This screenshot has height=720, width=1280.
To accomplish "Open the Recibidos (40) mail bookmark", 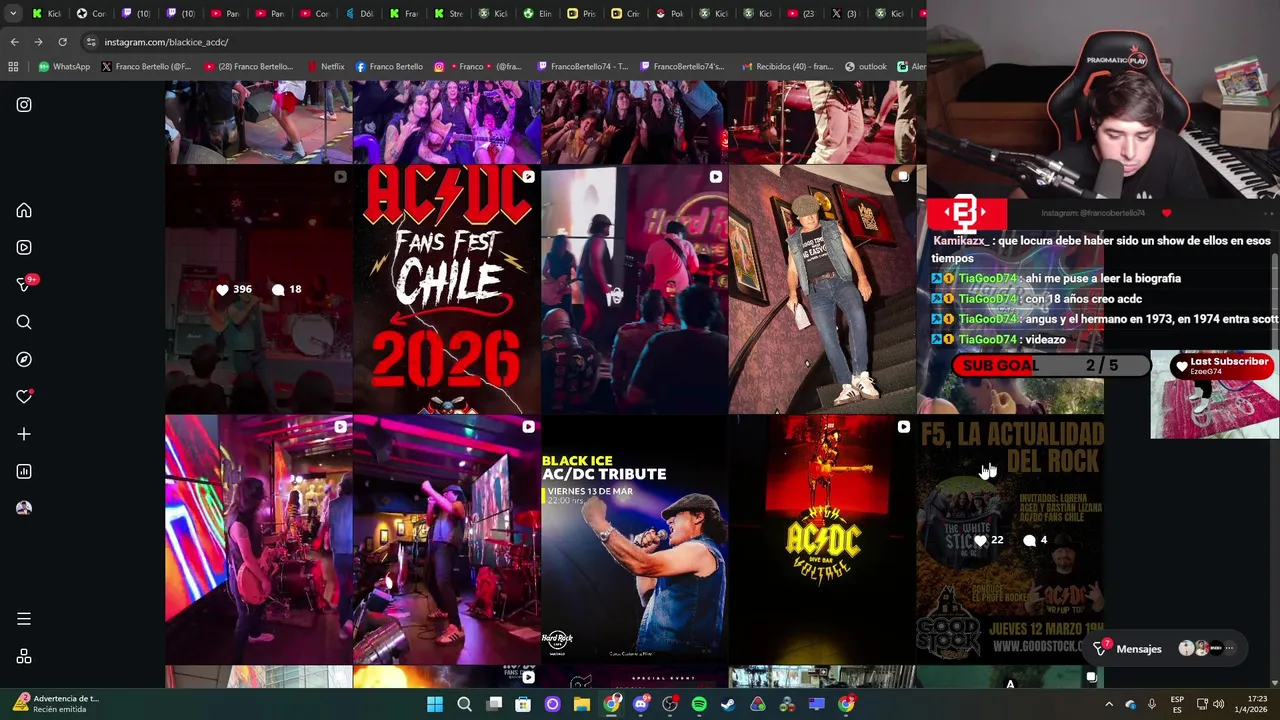I will [787, 67].
